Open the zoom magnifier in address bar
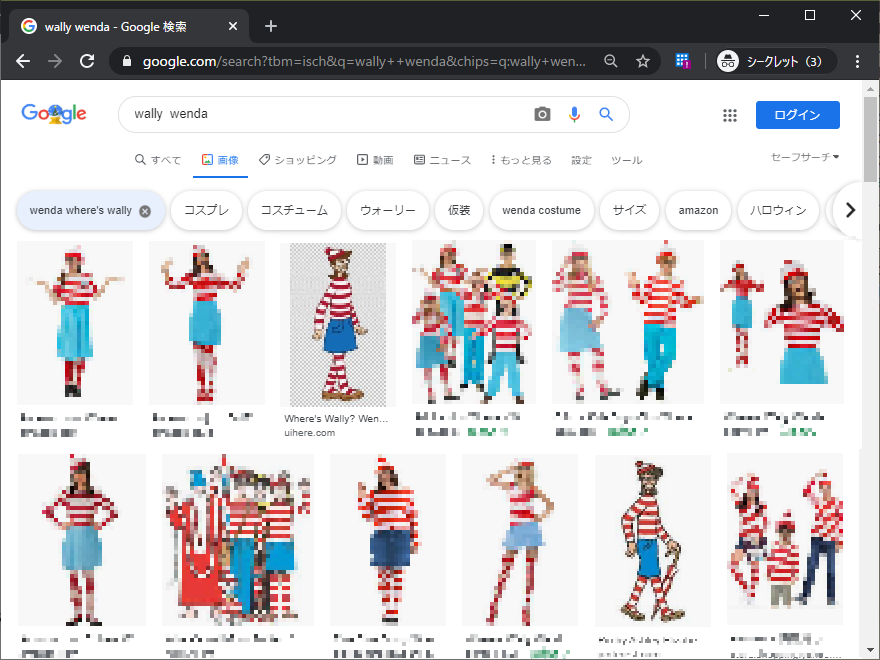The height and width of the screenshot is (660, 880). point(611,61)
